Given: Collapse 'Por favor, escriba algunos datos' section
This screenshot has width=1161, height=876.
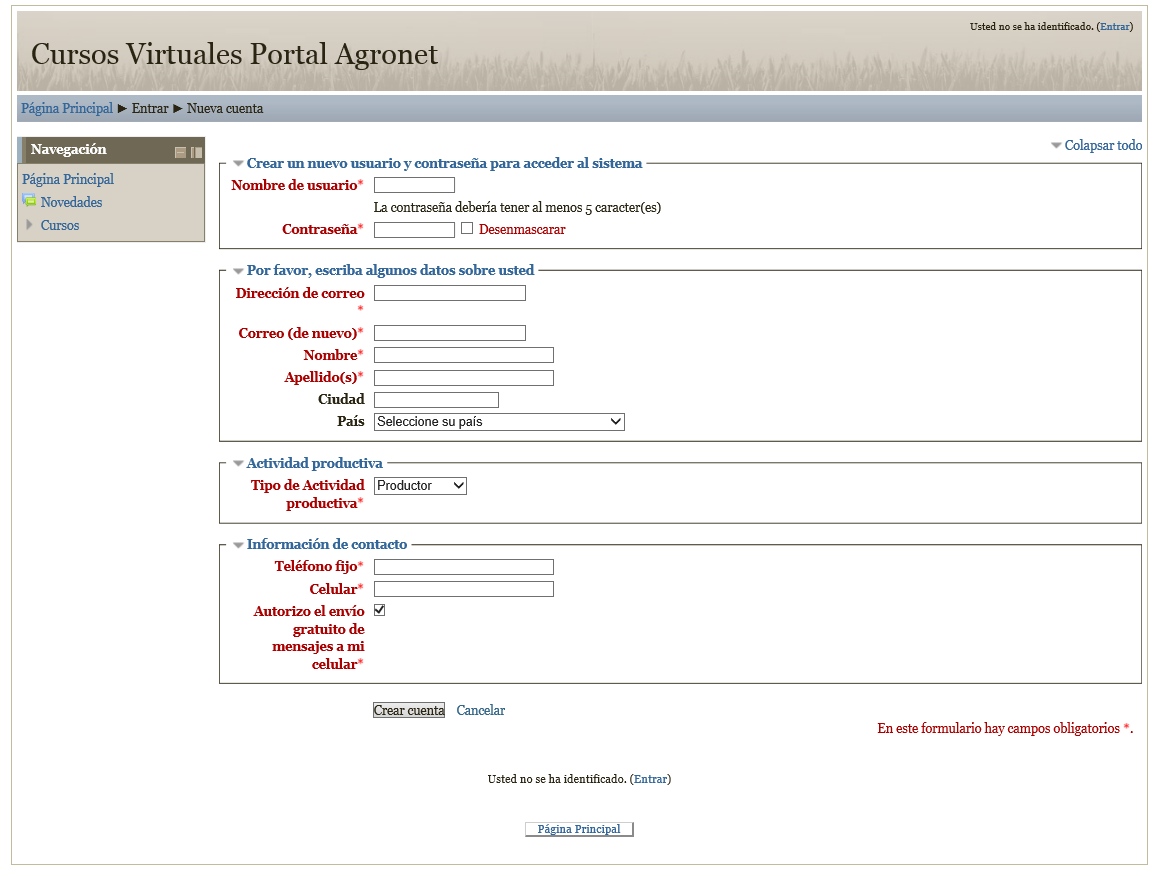Looking at the screenshot, I should pyautogui.click(x=238, y=271).
